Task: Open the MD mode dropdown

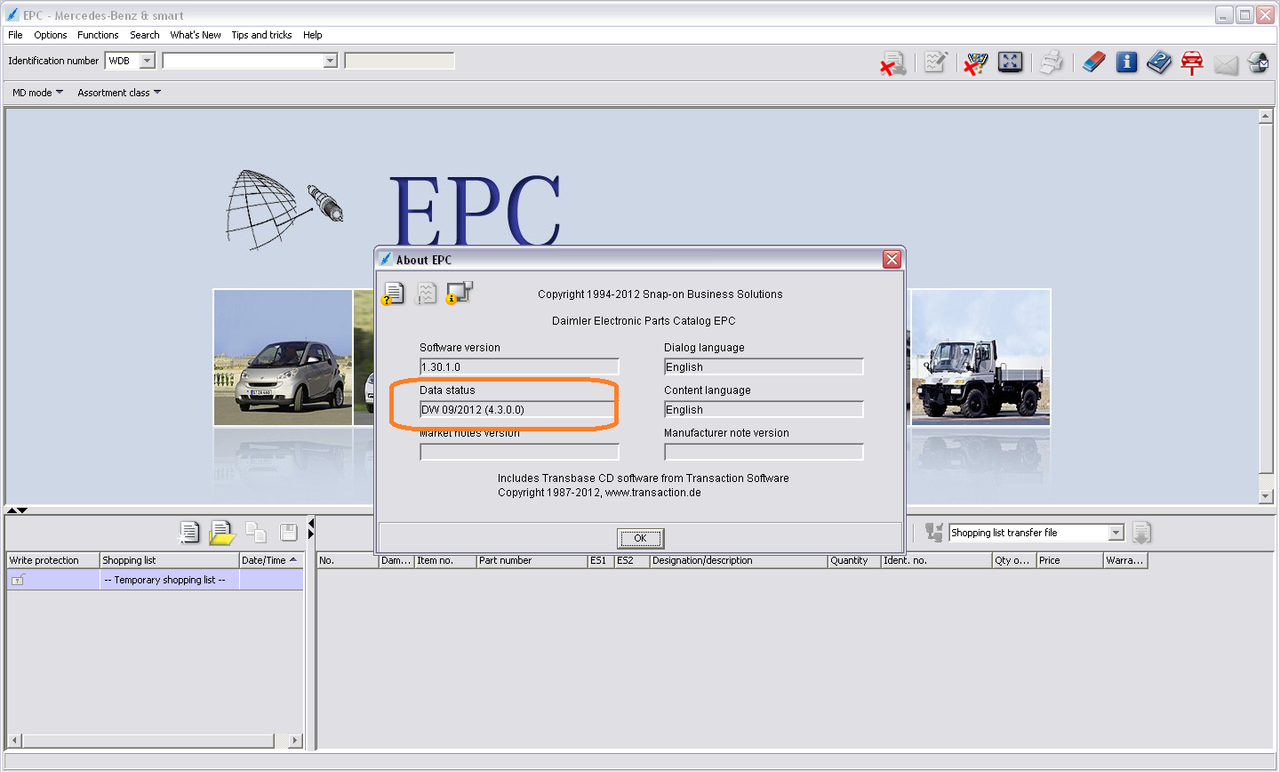Action: pos(38,93)
